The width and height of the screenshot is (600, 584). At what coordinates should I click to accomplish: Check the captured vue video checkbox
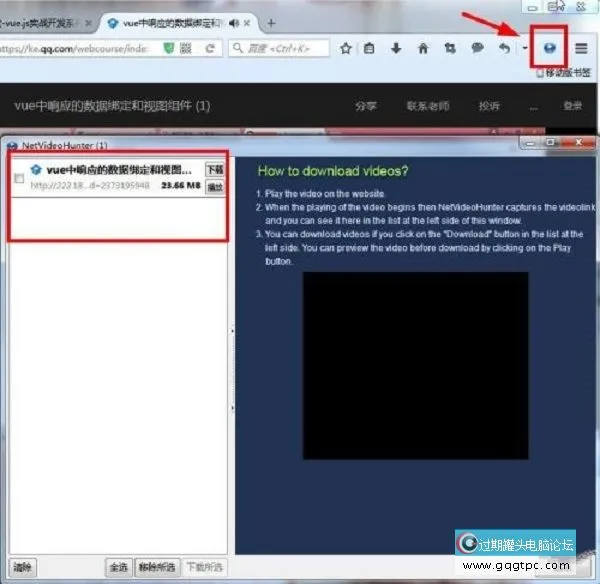[x=20, y=177]
